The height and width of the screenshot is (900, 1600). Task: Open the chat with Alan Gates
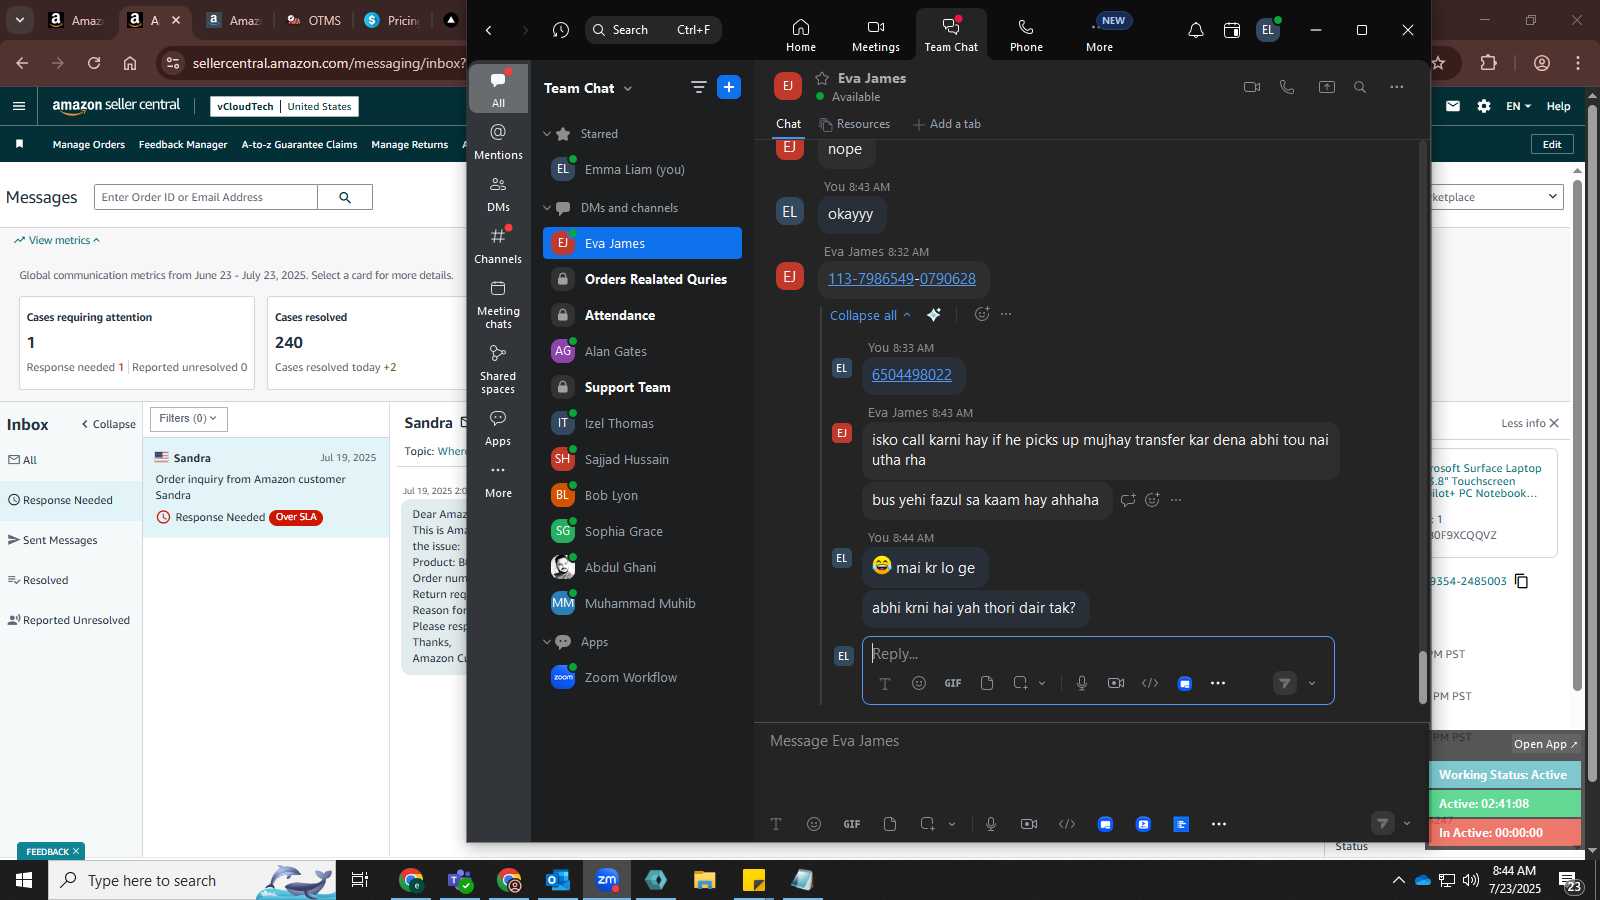click(x=642, y=351)
